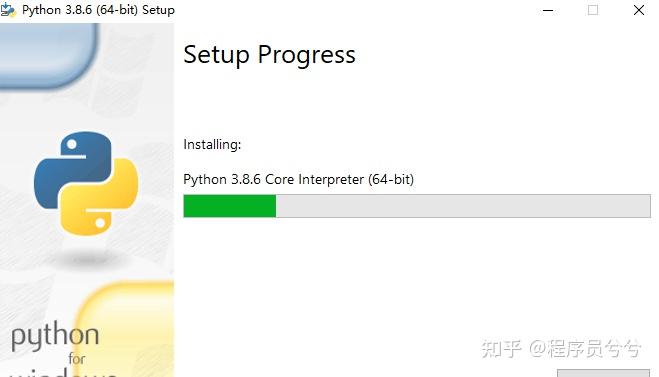659x377 pixels.
Task: Click the green filled part of progress bar
Action: pos(230,206)
